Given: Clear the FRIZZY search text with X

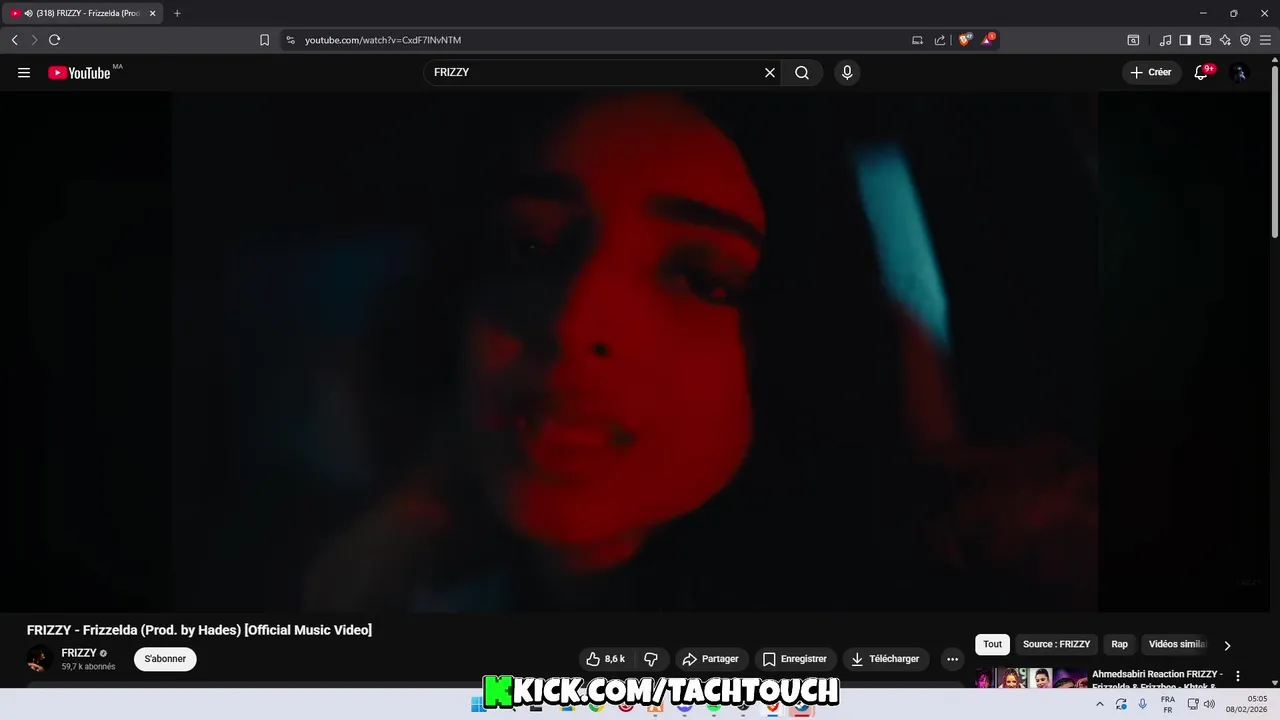Looking at the screenshot, I should (770, 72).
